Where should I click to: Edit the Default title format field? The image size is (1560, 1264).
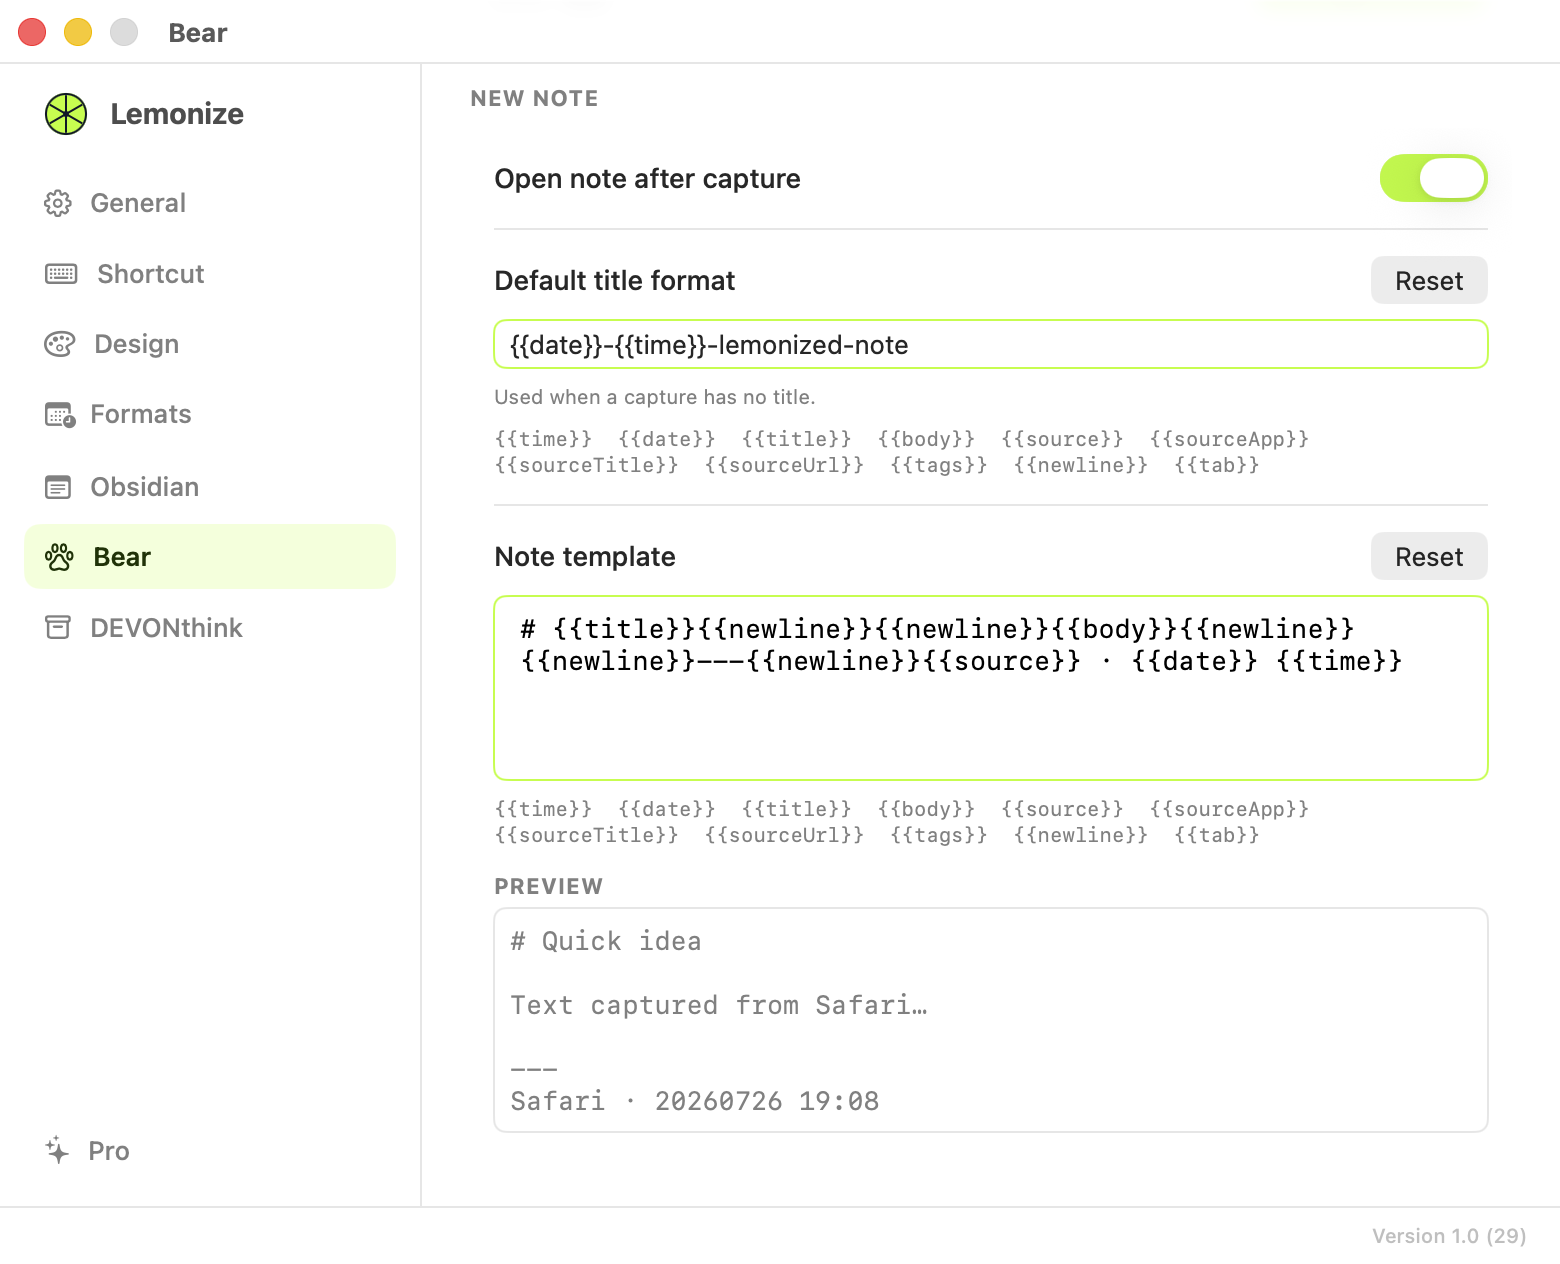pos(991,345)
